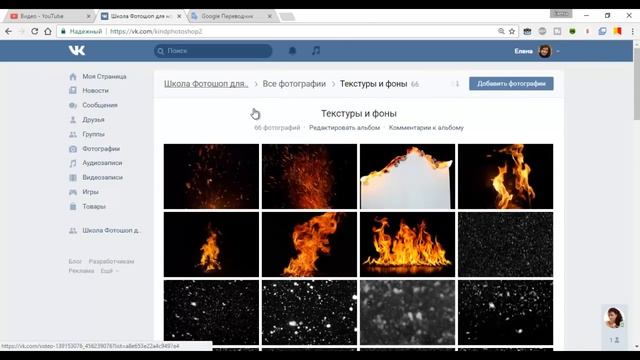
Task: Open the first sparks texture thumbnail
Action: point(211,176)
